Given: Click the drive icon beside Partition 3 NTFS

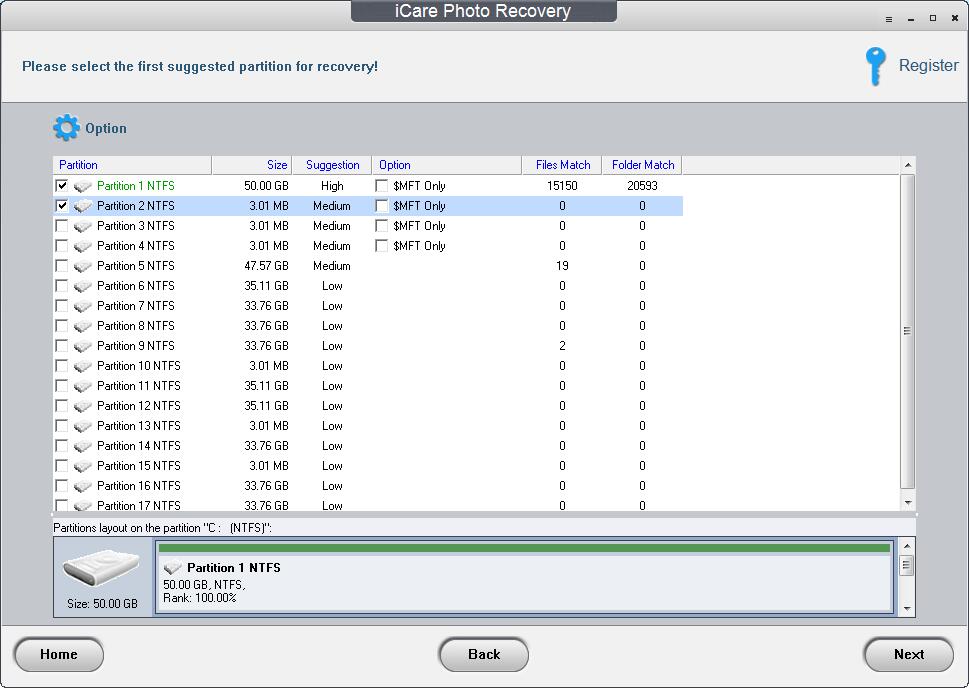Looking at the screenshot, I should pos(82,226).
